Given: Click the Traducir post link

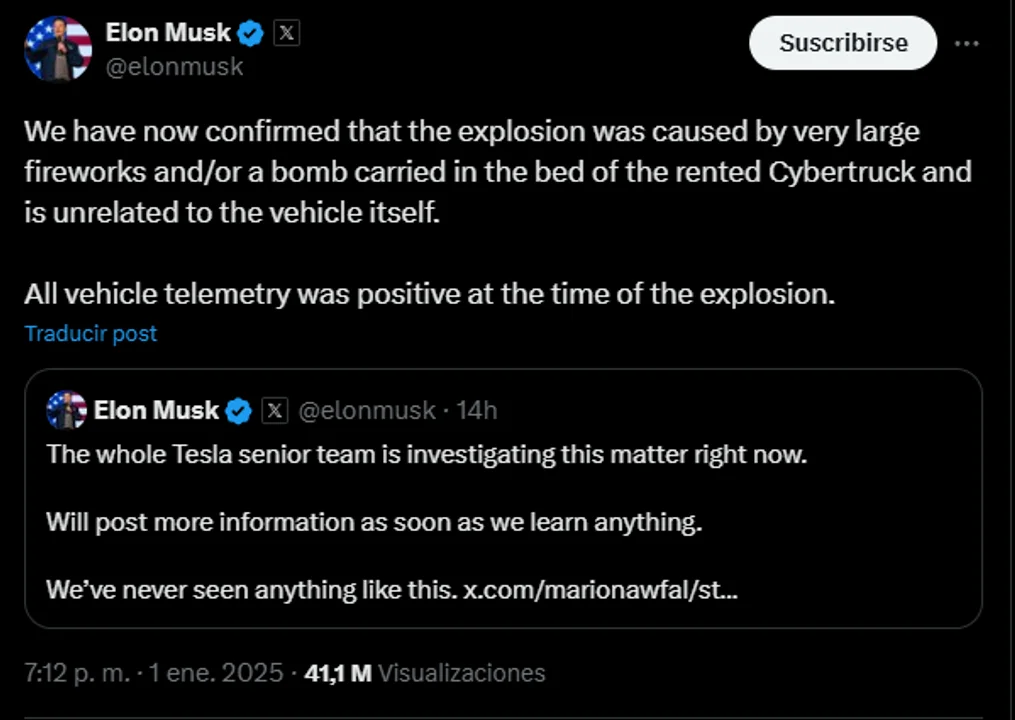Looking at the screenshot, I should coord(91,333).
